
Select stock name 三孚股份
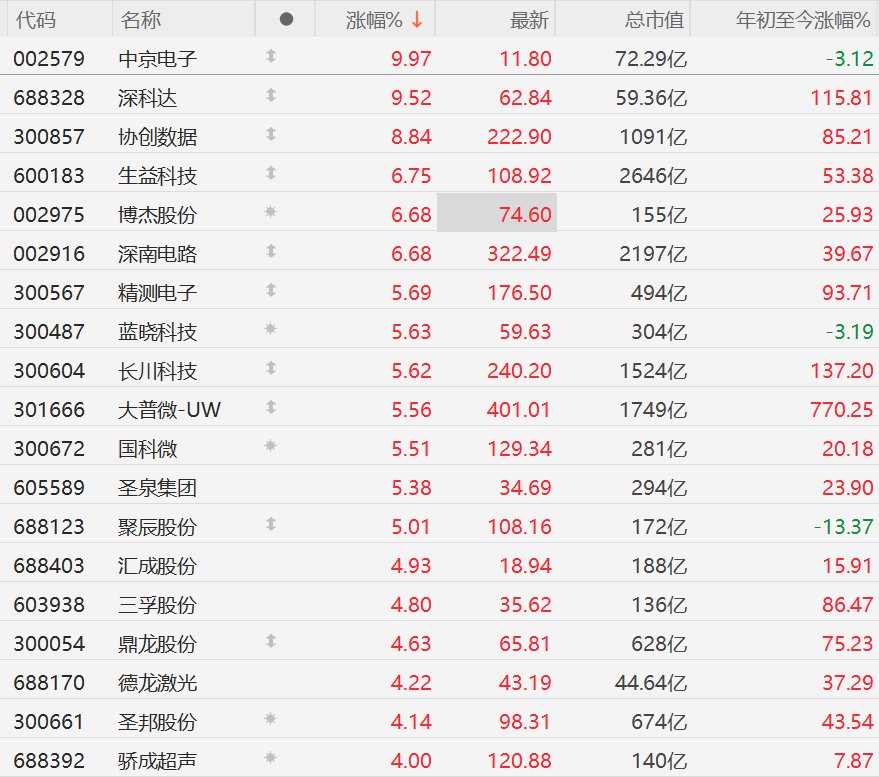[x=158, y=605]
